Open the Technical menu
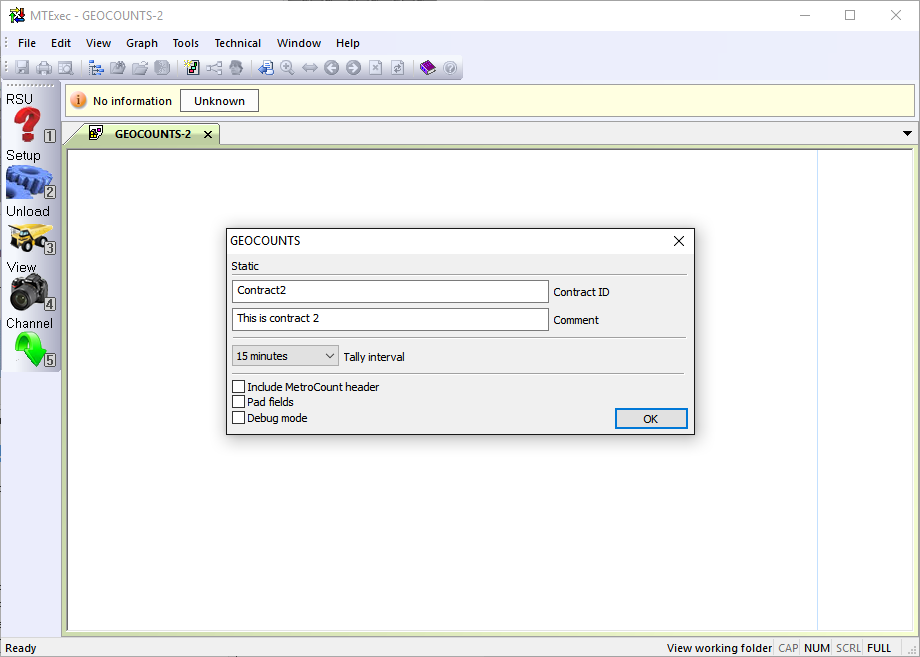Screen dimensions: 920x657 tap(238, 43)
